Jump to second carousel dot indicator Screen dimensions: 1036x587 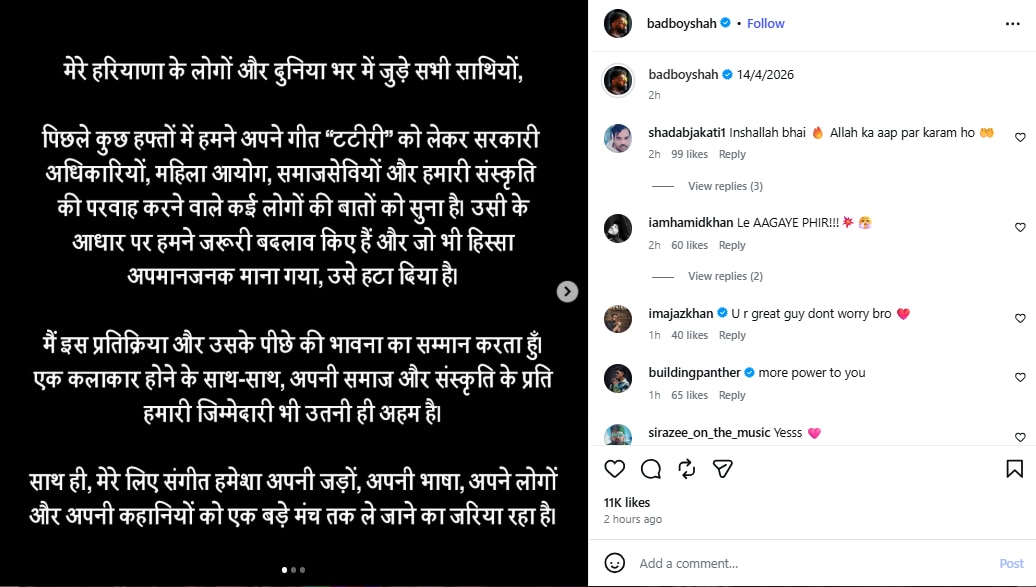point(293,570)
